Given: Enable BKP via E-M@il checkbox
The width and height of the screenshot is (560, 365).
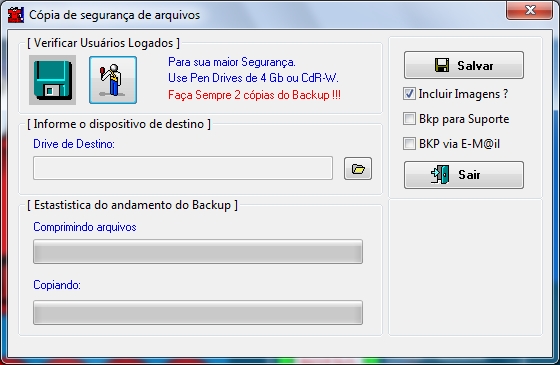Looking at the screenshot, I should point(409,144).
